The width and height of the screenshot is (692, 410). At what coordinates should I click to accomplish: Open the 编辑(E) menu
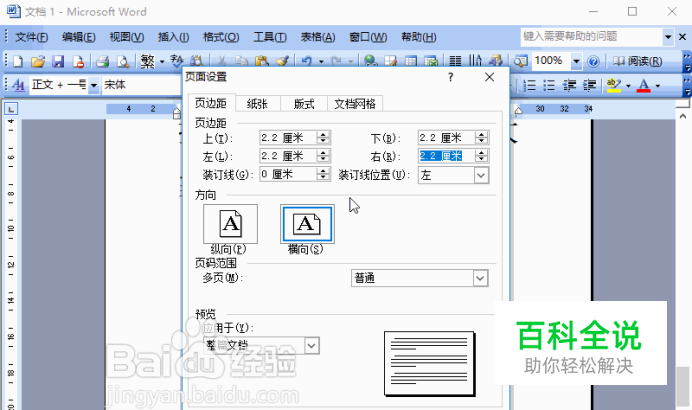coord(79,37)
